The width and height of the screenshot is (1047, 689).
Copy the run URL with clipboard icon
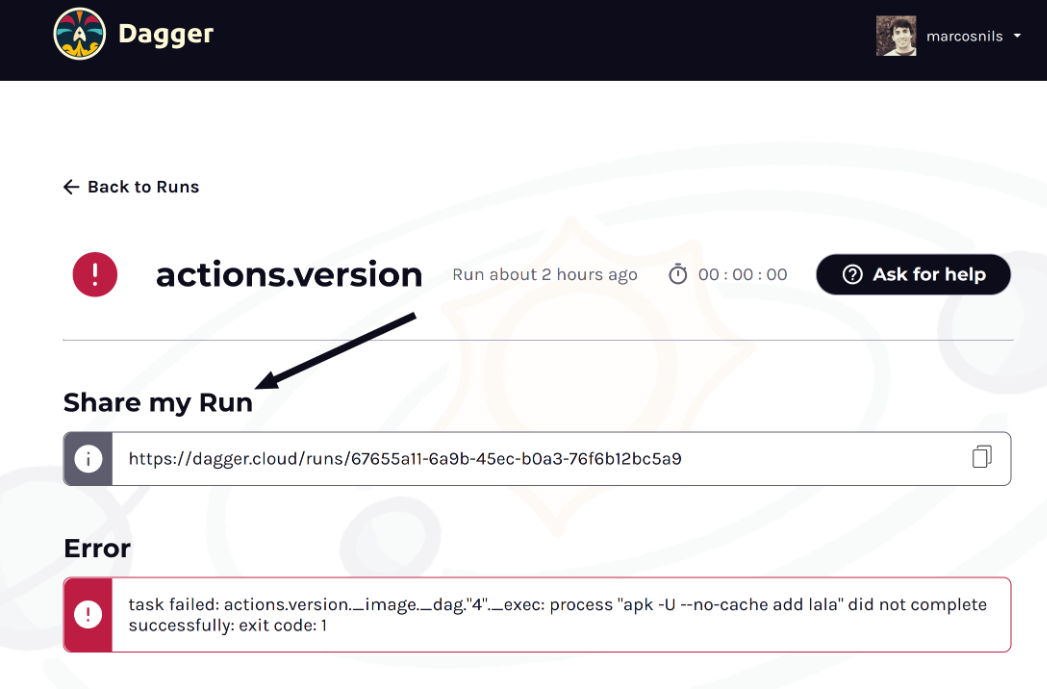(982, 457)
